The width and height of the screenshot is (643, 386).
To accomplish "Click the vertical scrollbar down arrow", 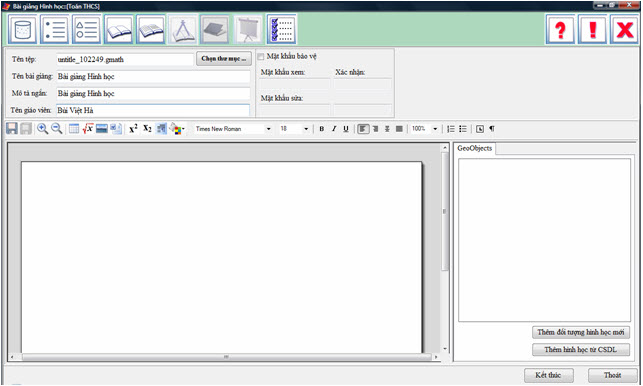I will tap(445, 349).
